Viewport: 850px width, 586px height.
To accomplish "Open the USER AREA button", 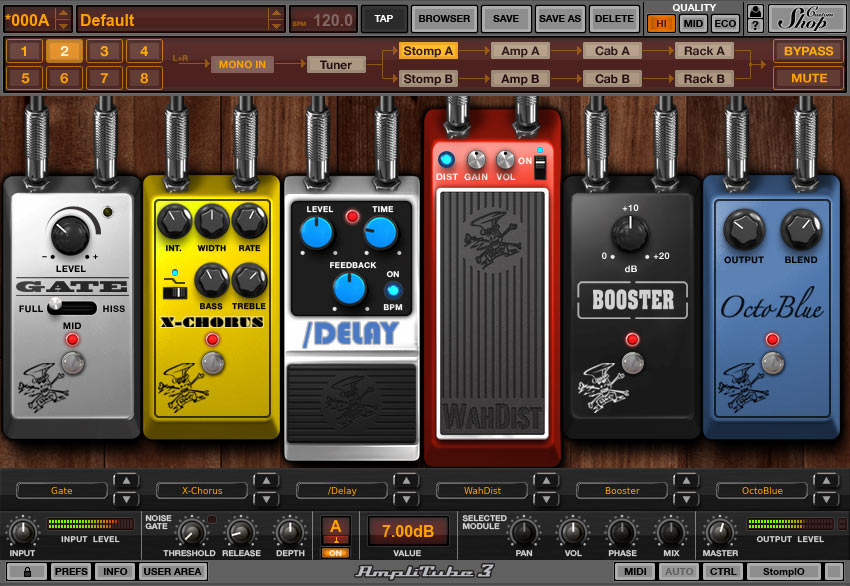I will 172,571.
